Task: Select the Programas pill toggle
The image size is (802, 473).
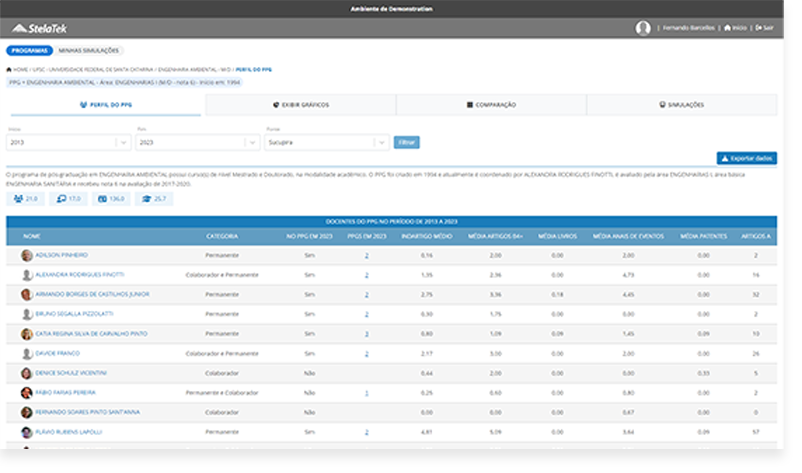Action: click(28, 50)
